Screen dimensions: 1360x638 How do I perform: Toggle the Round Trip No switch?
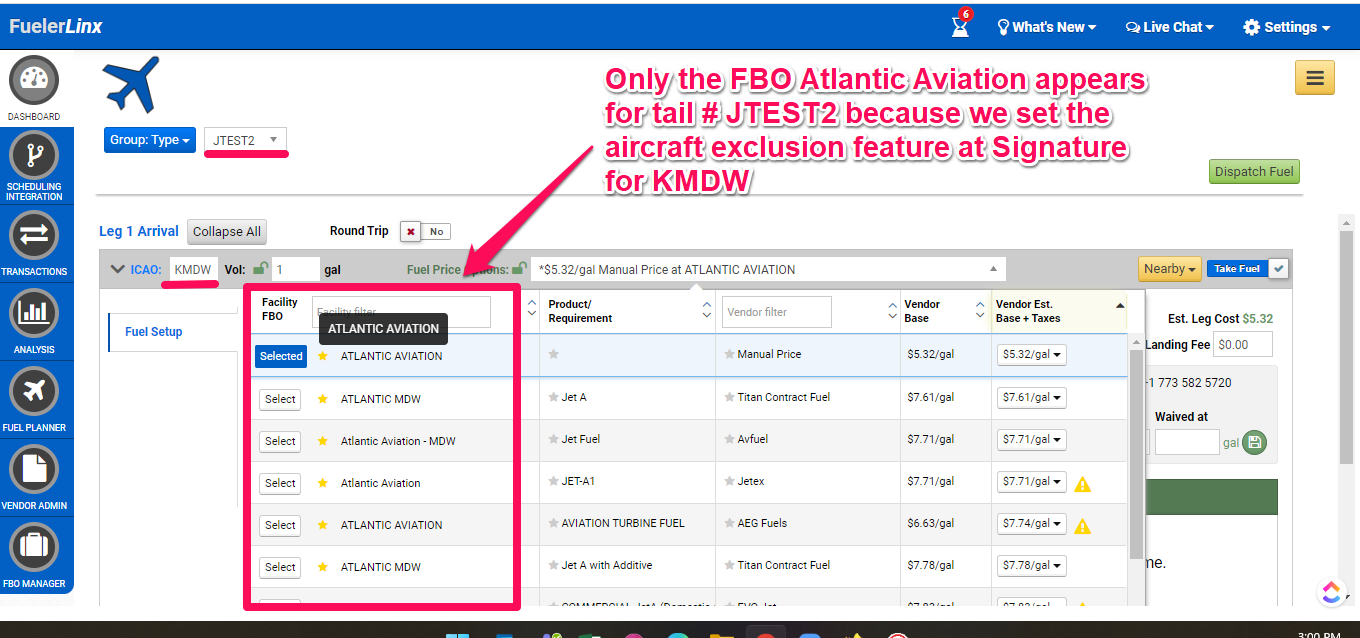pos(425,231)
